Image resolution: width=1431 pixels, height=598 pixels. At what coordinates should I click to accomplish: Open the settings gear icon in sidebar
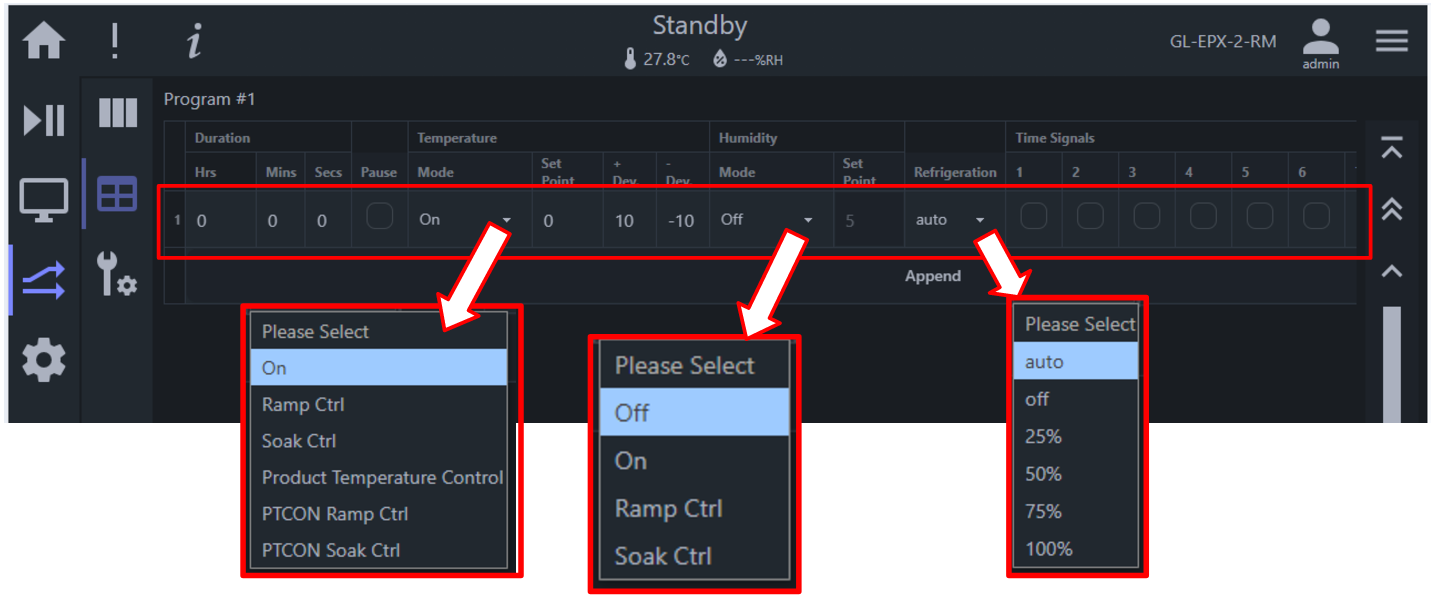pyautogui.click(x=44, y=360)
